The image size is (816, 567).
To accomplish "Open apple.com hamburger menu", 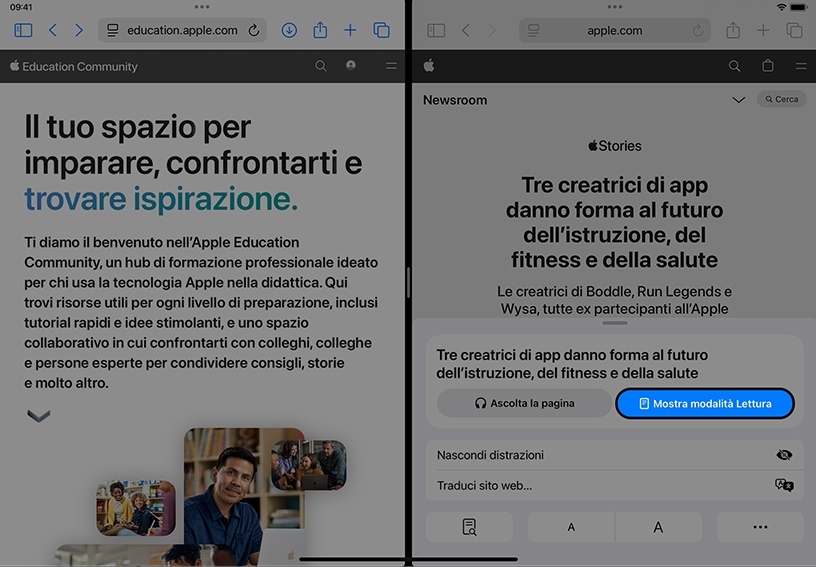I will coord(801,66).
